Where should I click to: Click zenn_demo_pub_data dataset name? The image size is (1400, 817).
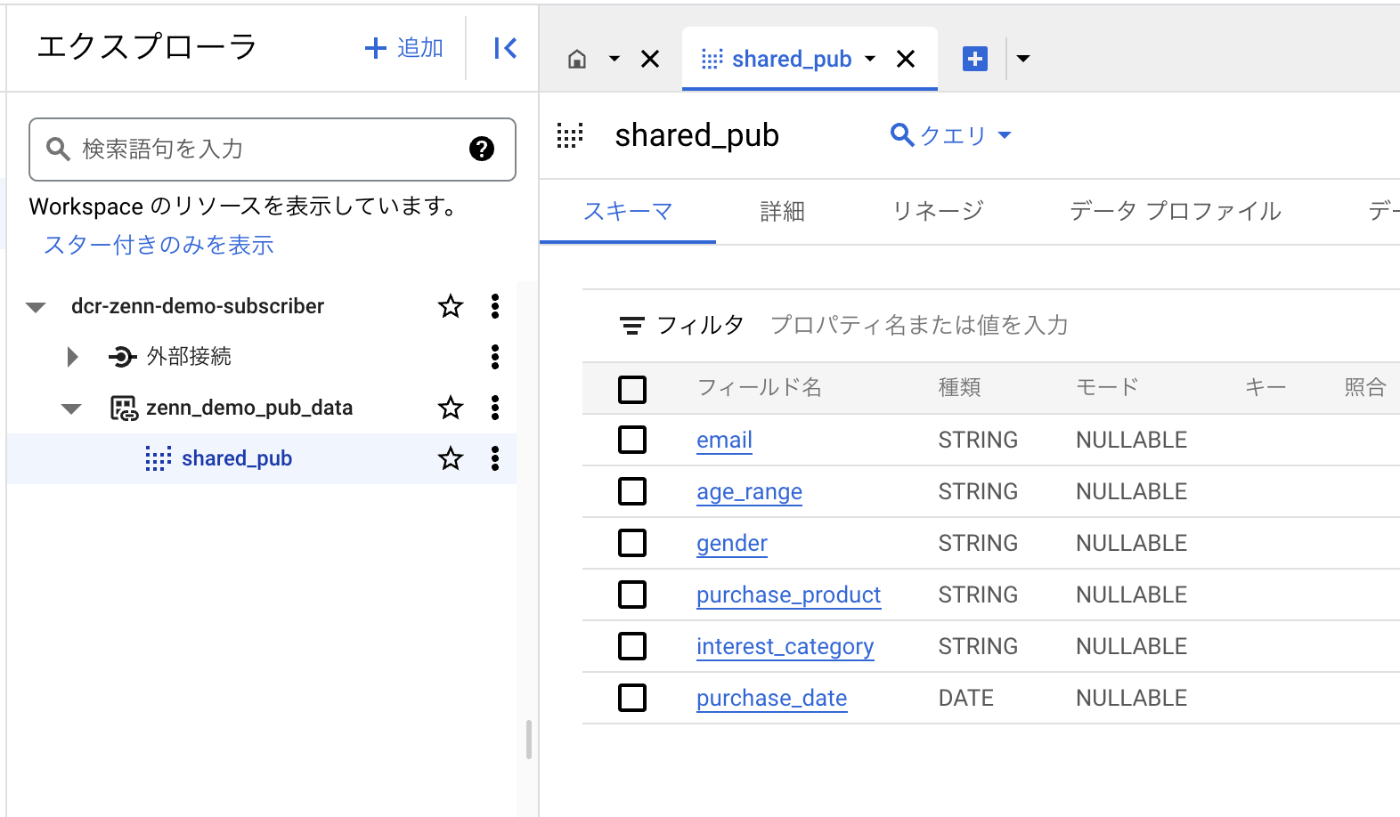pos(249,408)
